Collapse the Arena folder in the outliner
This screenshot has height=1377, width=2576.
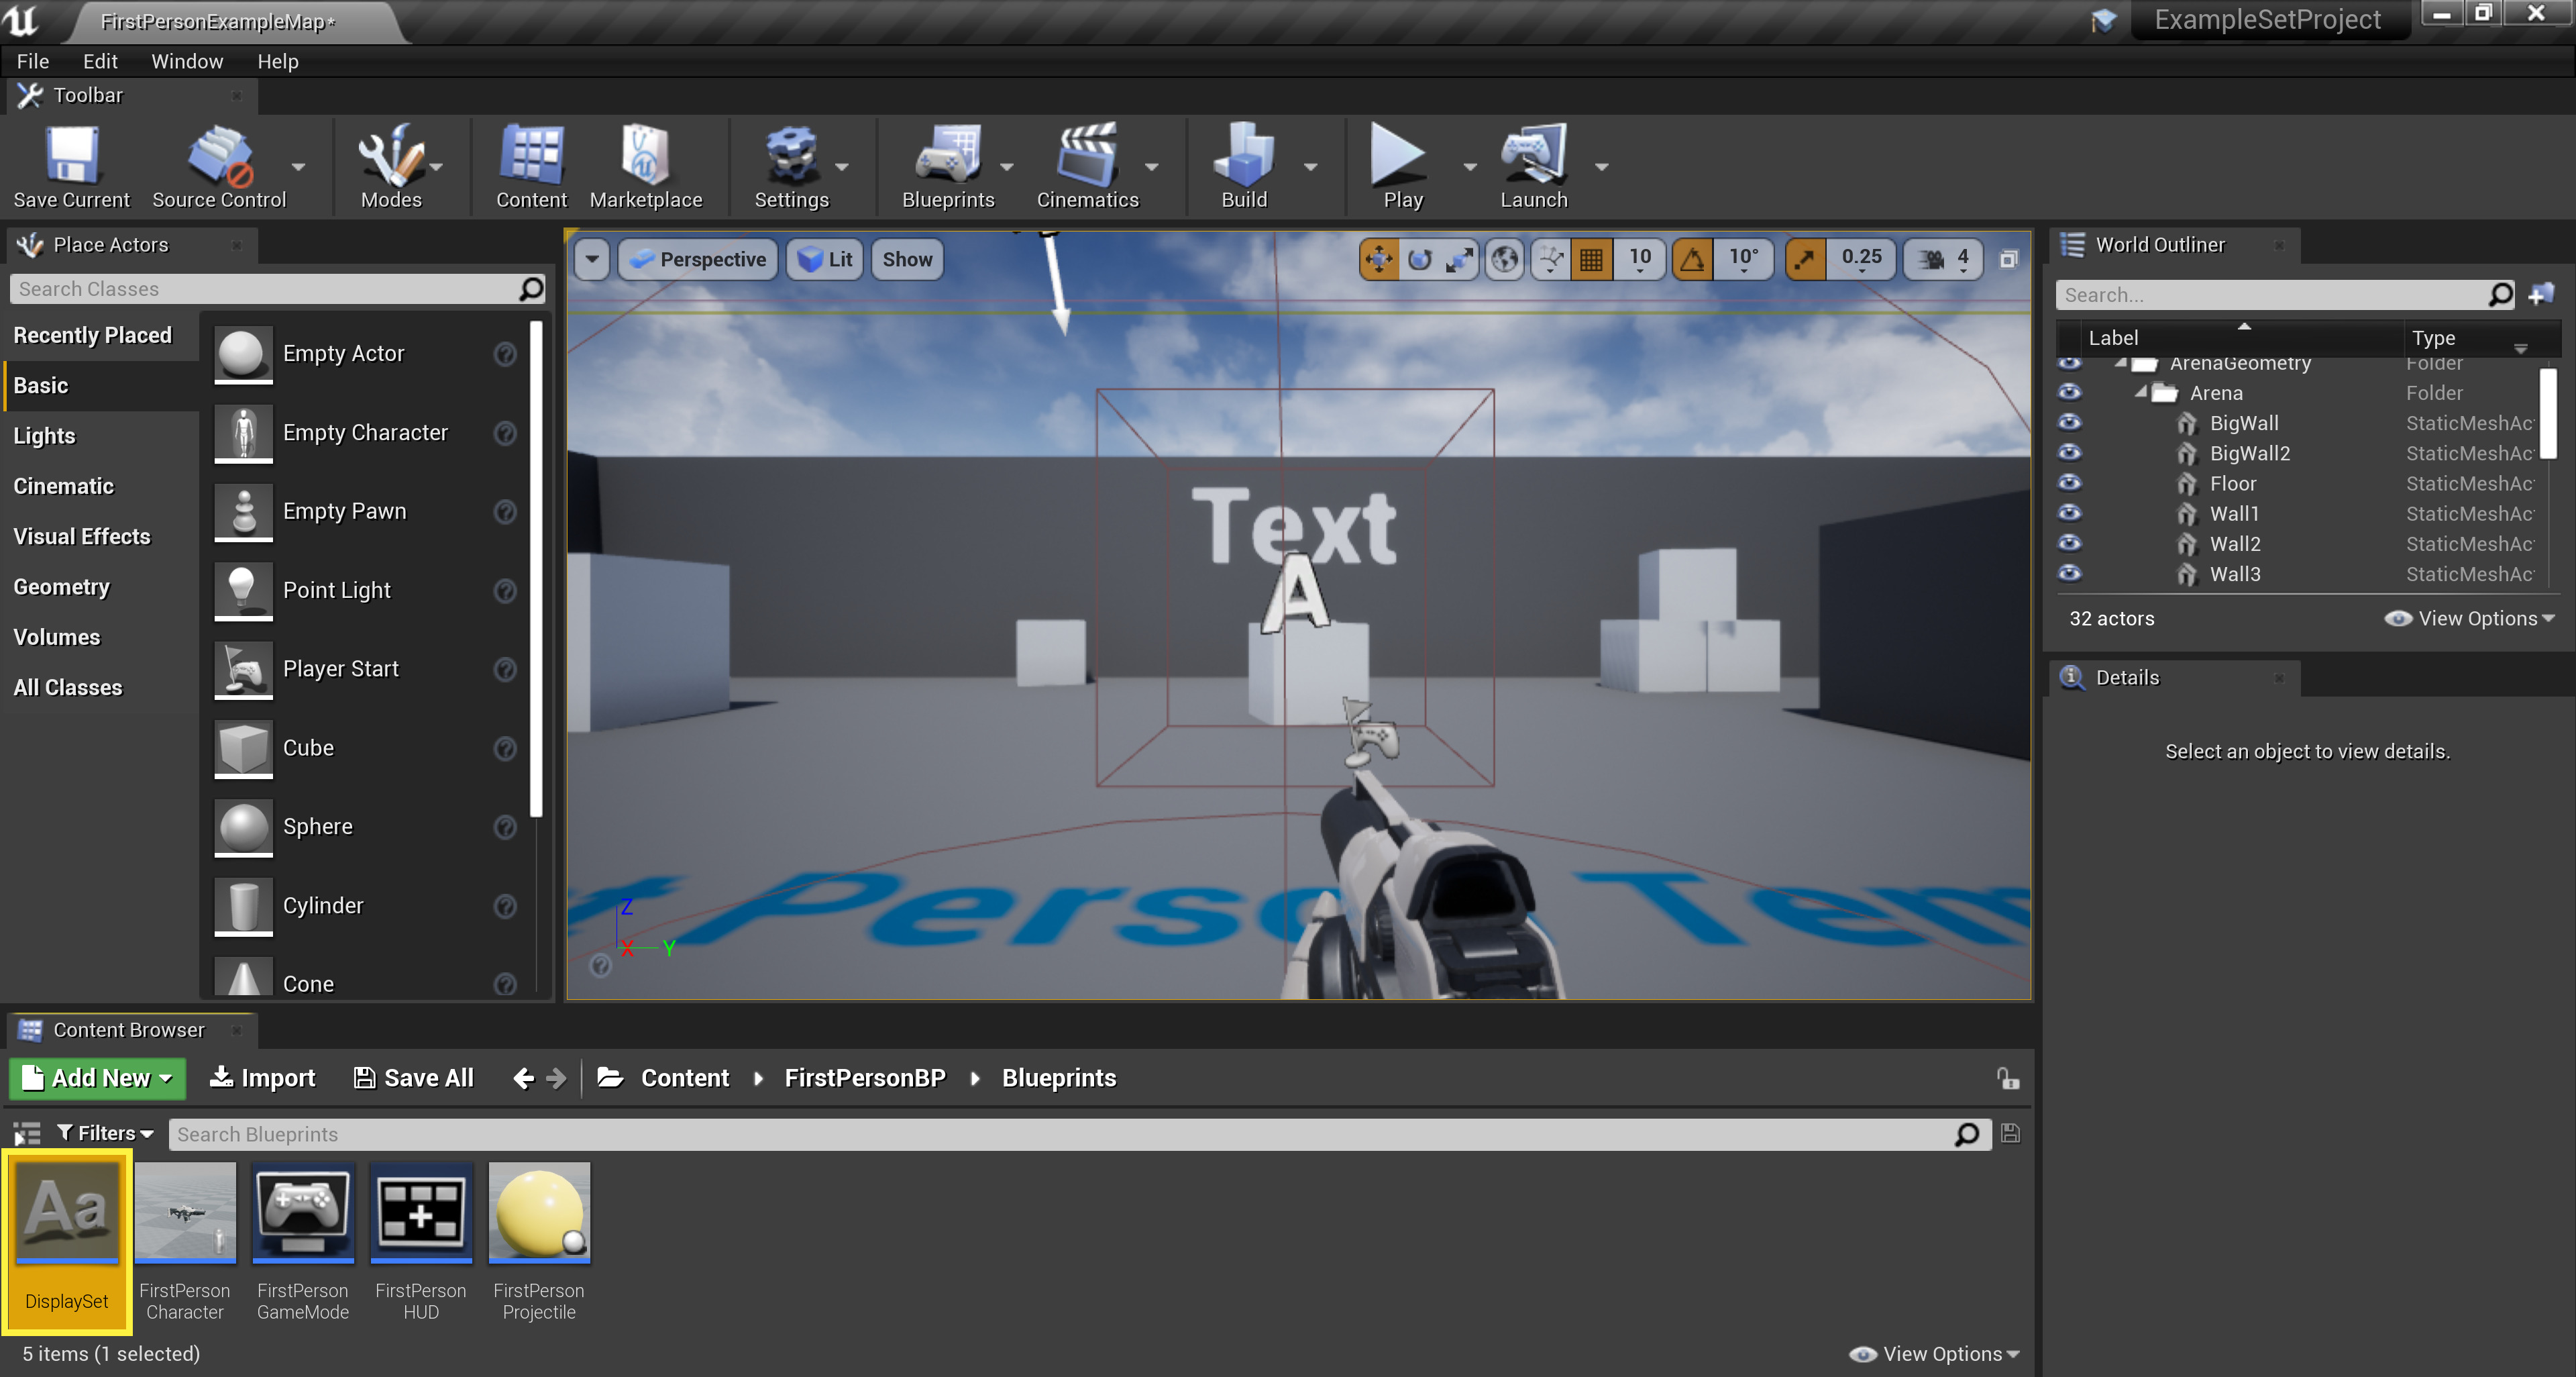(2140, 392)
